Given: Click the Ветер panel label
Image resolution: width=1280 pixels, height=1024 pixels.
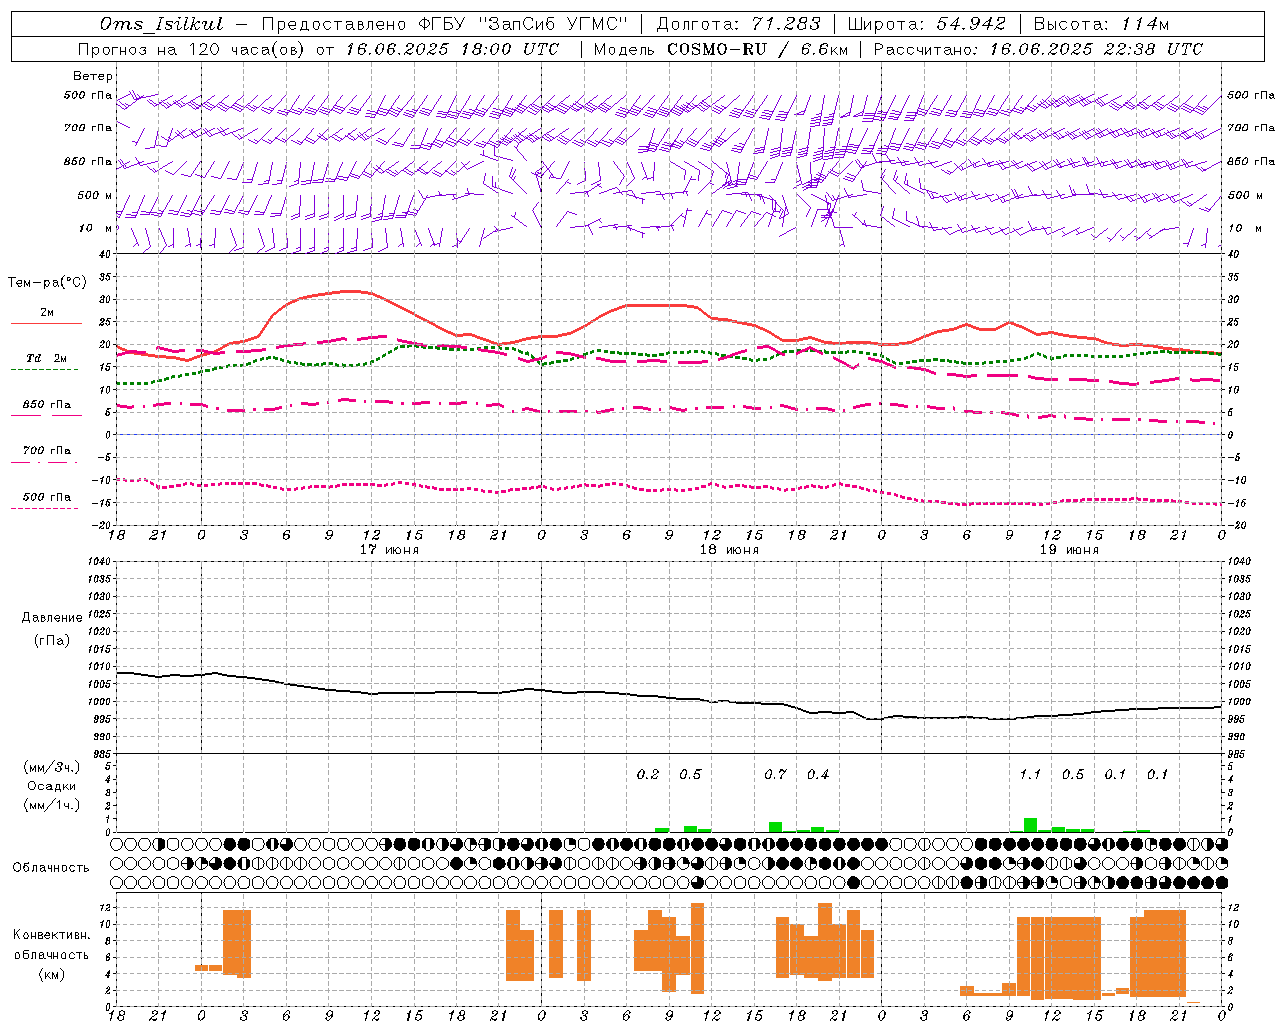Looking at the screenshot, I should pos(93,76).
